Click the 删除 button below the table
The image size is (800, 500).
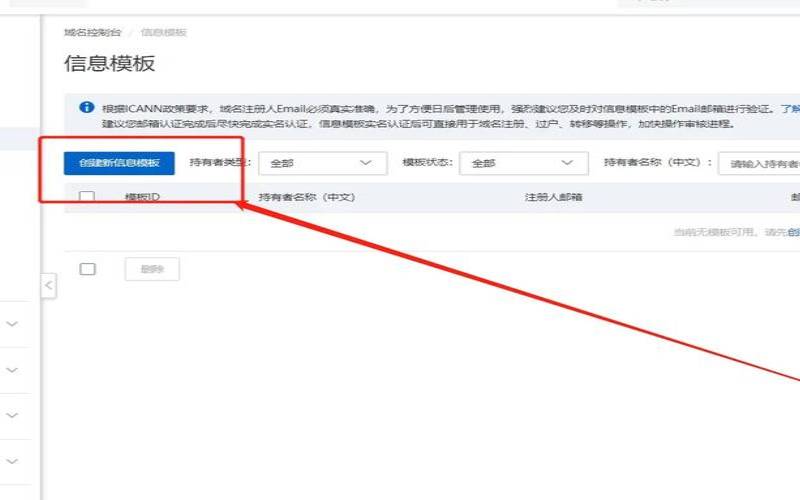(x=152, y=269)
